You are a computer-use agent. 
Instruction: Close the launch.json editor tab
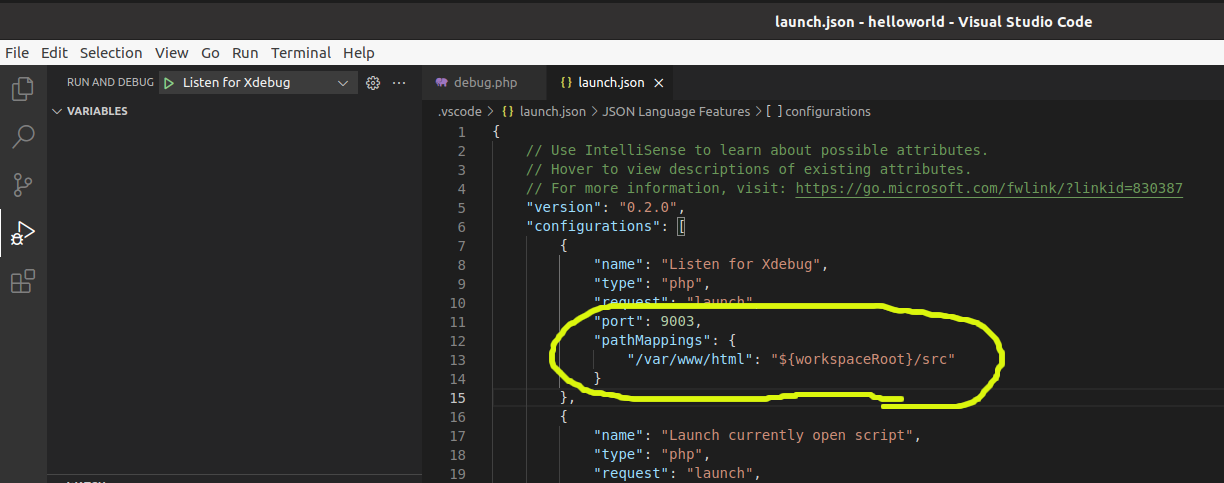(659, 83)
